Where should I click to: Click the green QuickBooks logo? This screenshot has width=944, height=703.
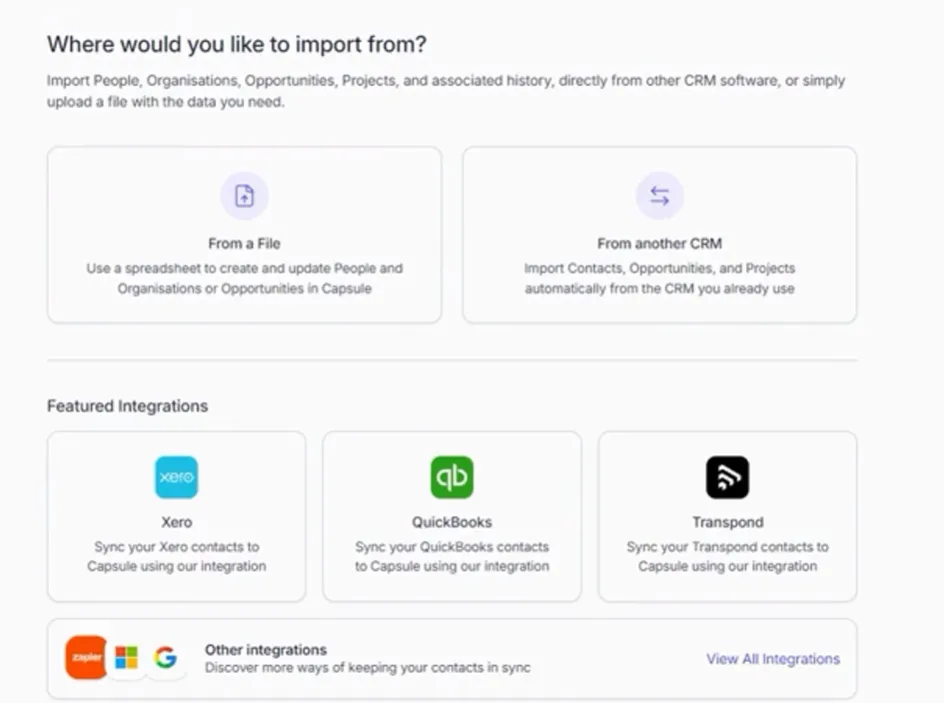pos(452,478)
